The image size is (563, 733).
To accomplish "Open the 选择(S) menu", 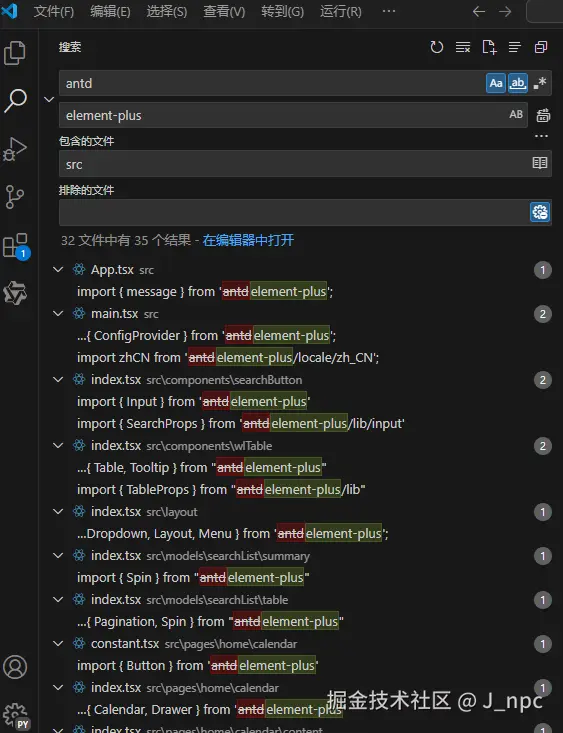I will click(167, 11).
